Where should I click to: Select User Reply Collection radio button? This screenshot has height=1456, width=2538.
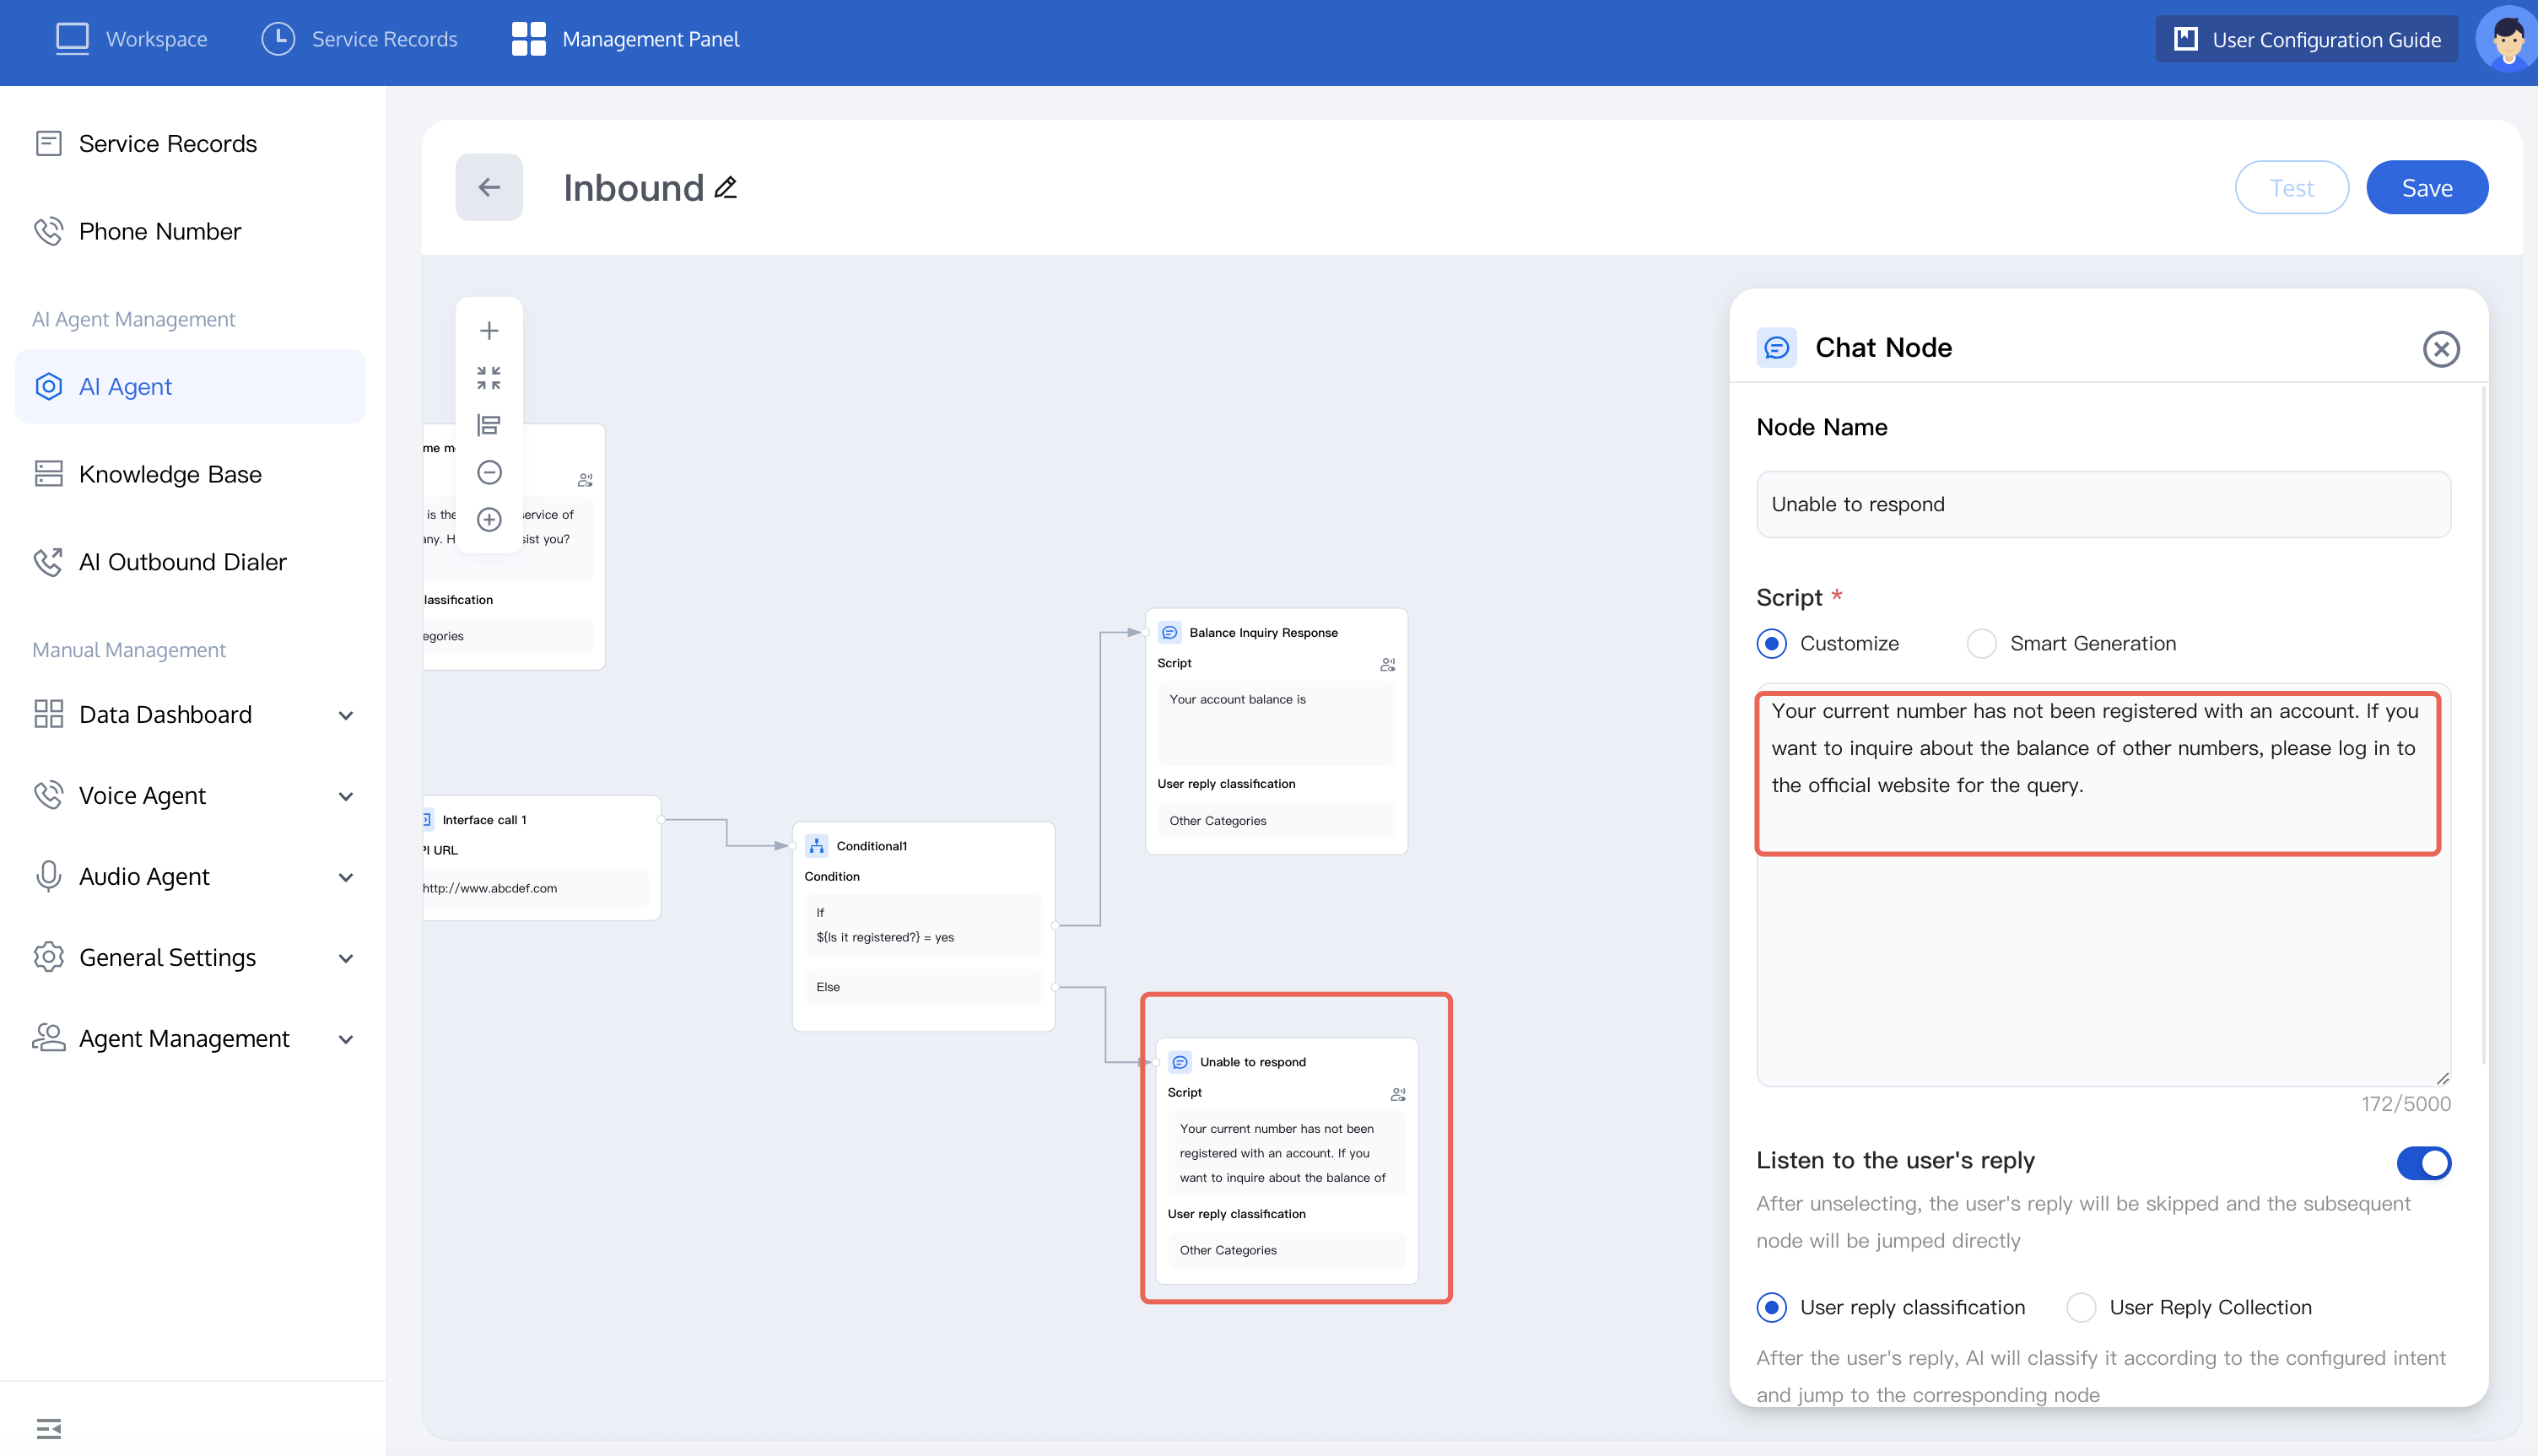2081,1307
